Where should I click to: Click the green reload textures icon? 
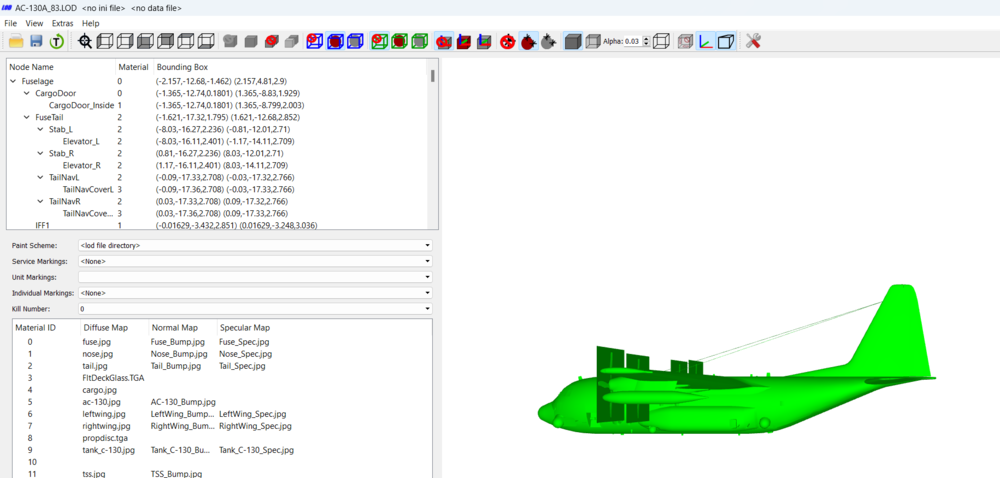click(57, 41)
